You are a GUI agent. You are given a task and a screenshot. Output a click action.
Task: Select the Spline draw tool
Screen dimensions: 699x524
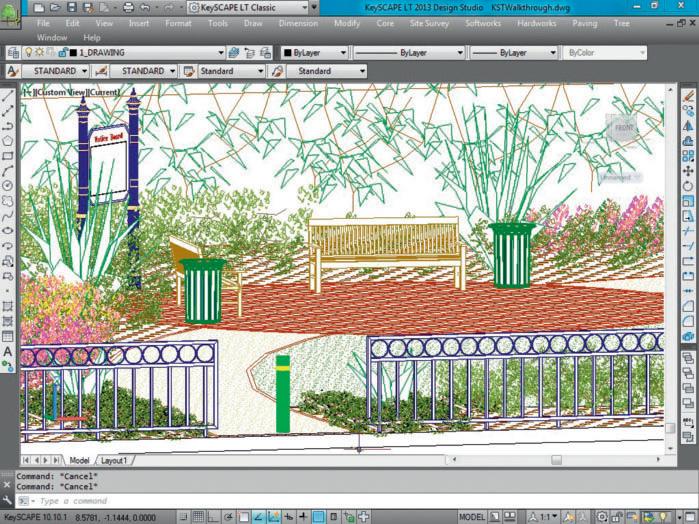coord(8,216)
